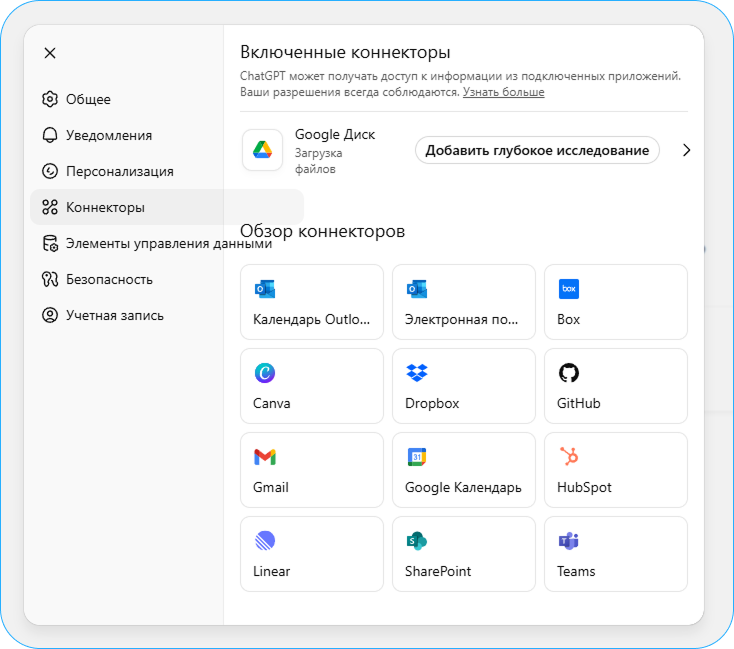Follow the Узнать больше link
734x649 pixels.
tap(504, 92)
